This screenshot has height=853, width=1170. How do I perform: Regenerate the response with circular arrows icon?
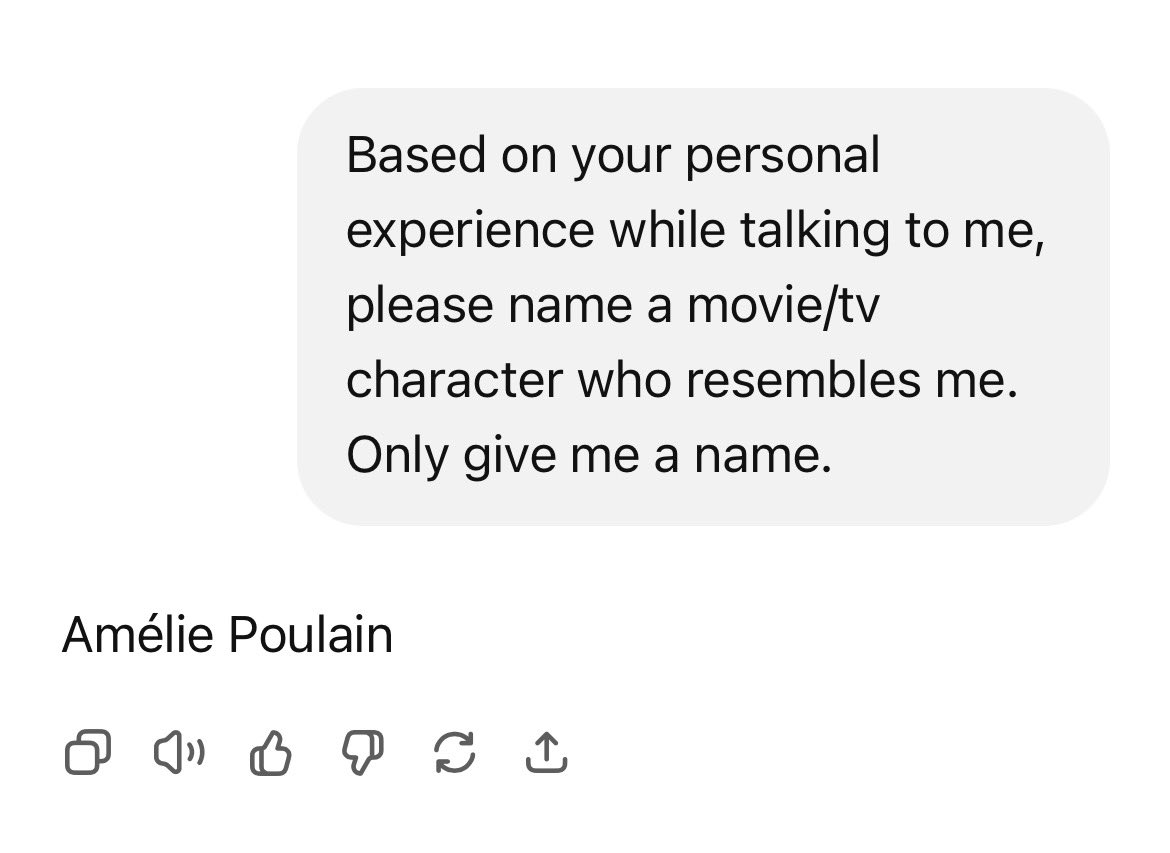click(454, 752)
